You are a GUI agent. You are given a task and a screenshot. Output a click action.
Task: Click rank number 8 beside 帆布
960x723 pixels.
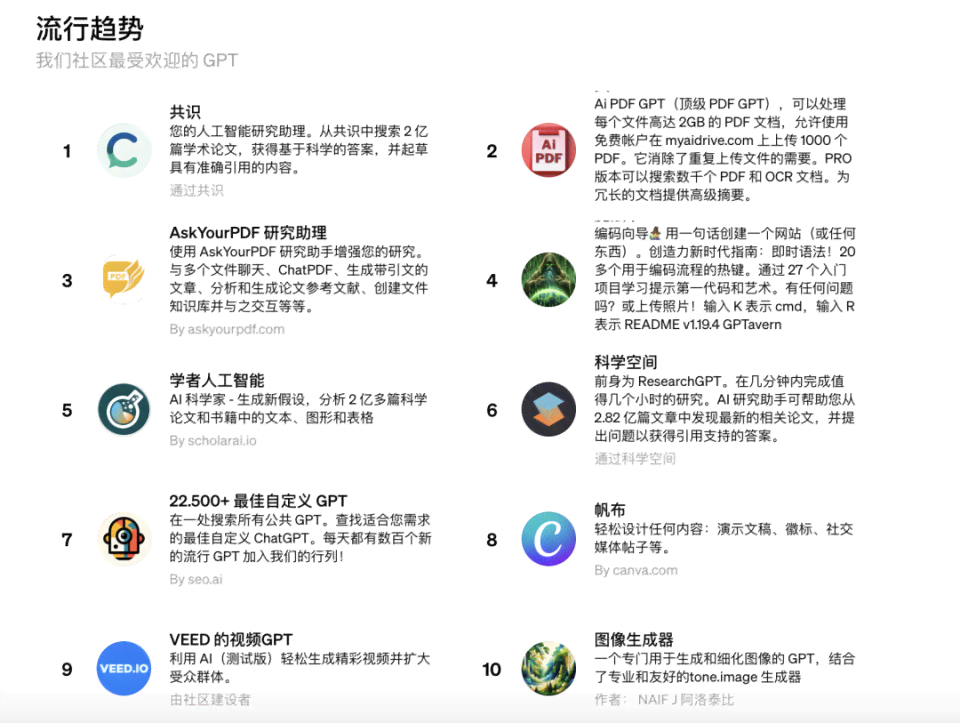492,540
